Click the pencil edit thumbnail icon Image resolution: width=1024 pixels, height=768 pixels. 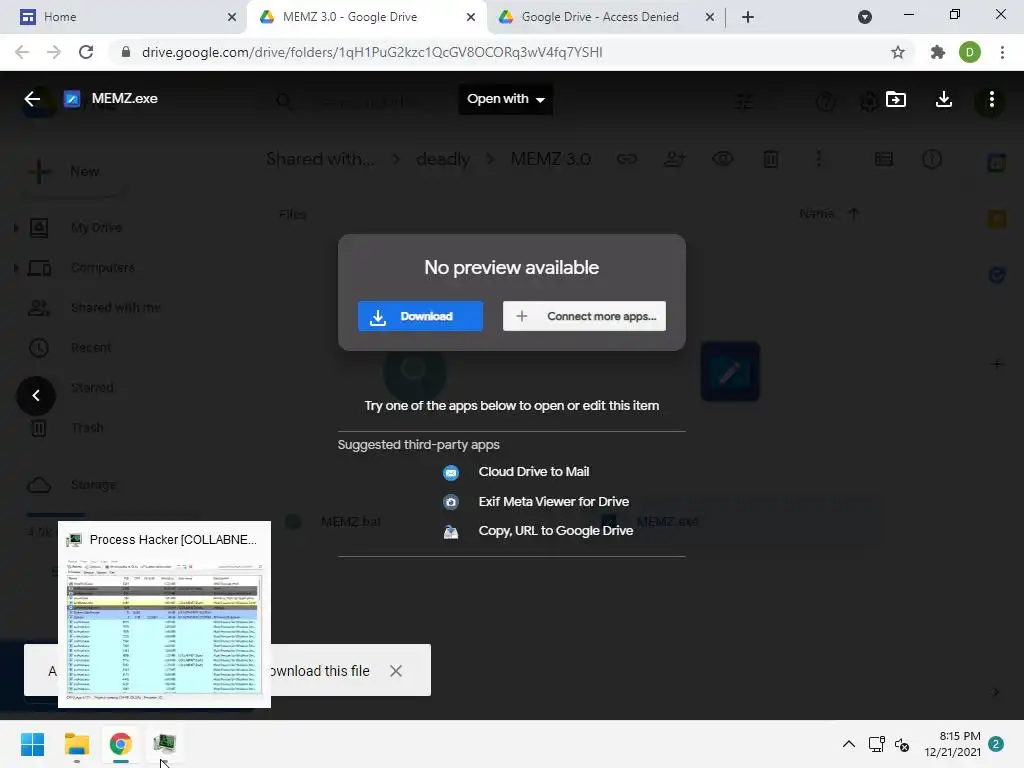coord(730,372)
